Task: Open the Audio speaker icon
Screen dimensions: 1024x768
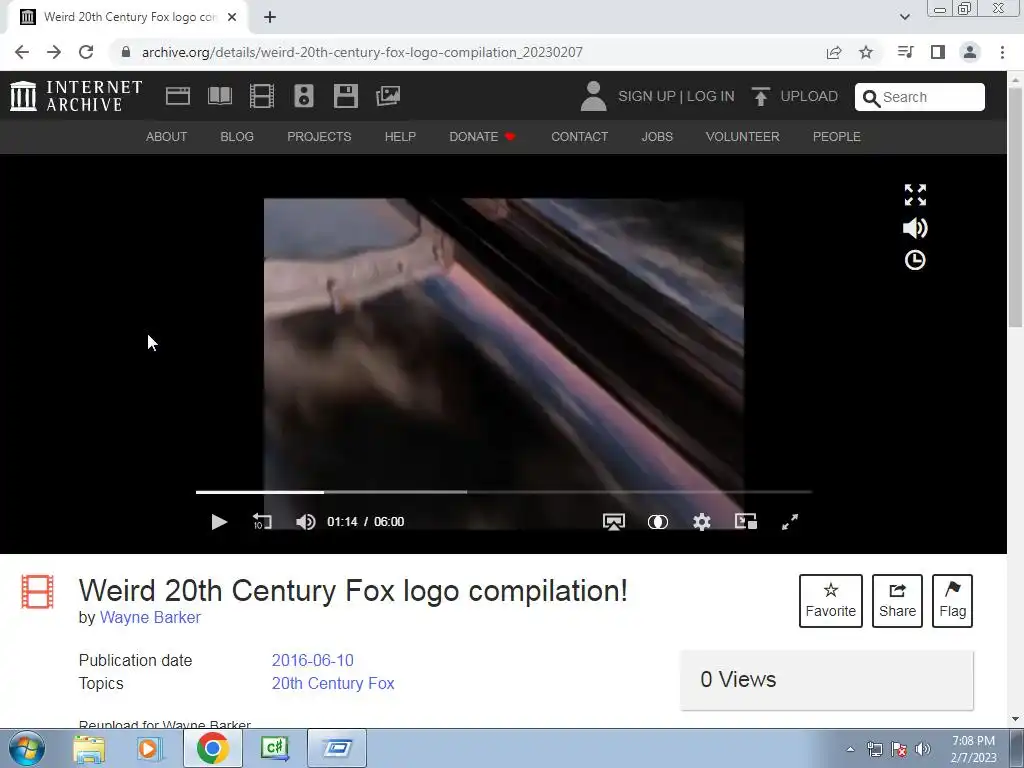Action: coord(304,96)
